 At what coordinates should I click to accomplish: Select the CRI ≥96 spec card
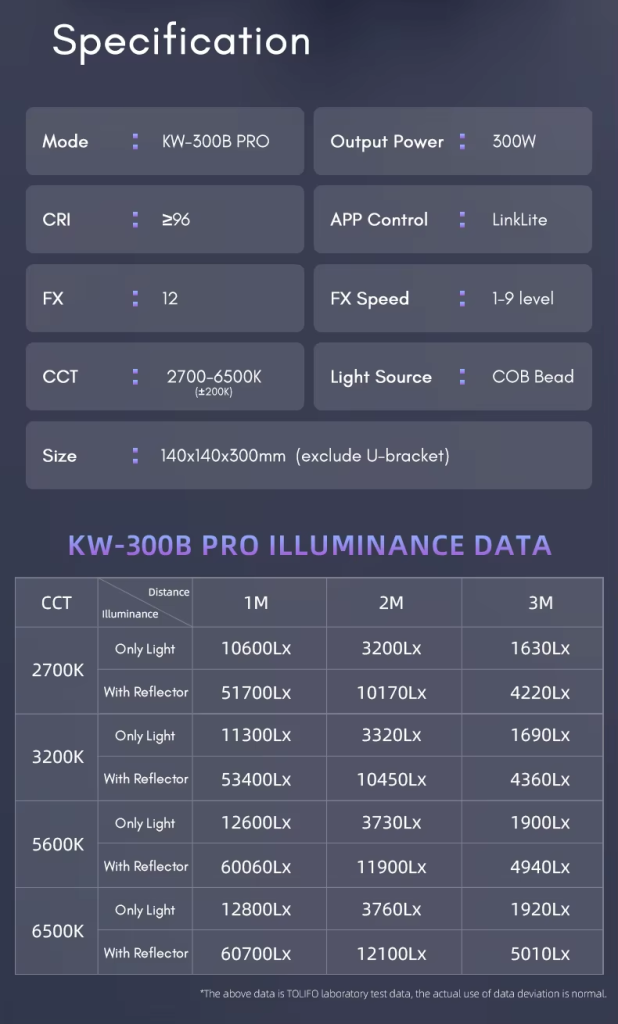point(165,219)
